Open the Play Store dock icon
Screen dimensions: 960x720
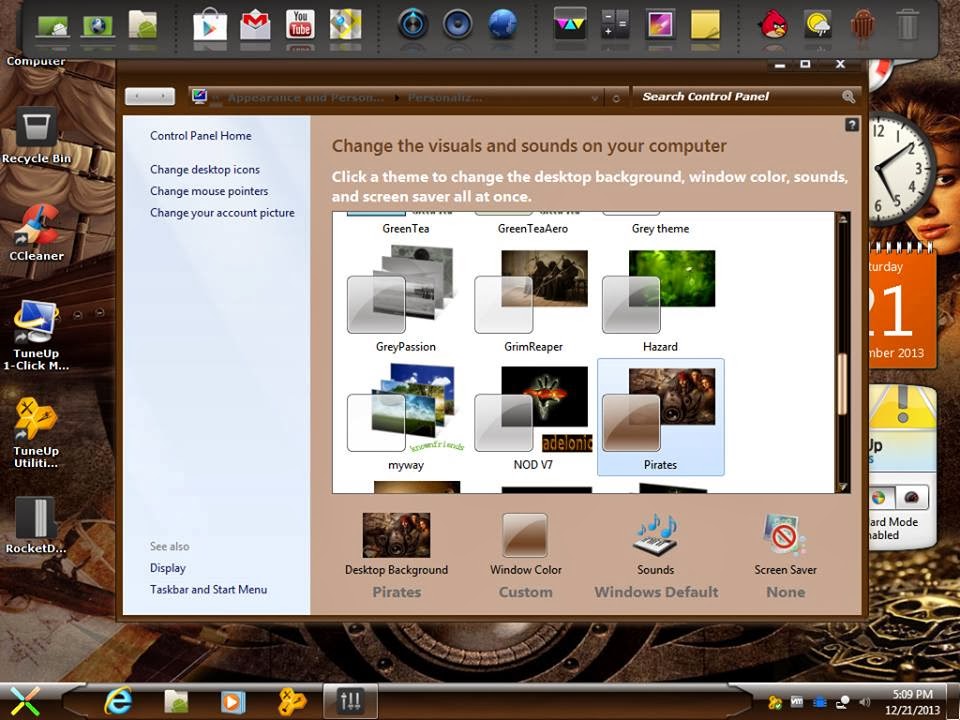[210, 26]
